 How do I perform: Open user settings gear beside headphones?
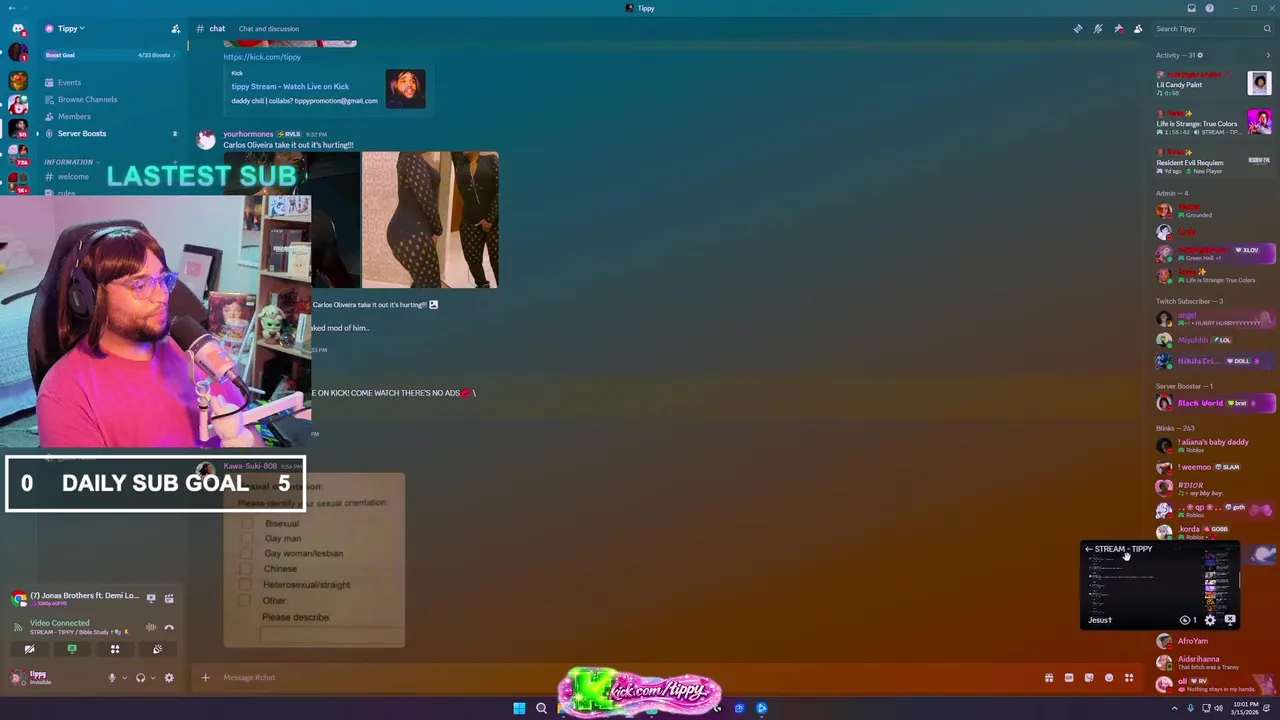coord(169,678)
